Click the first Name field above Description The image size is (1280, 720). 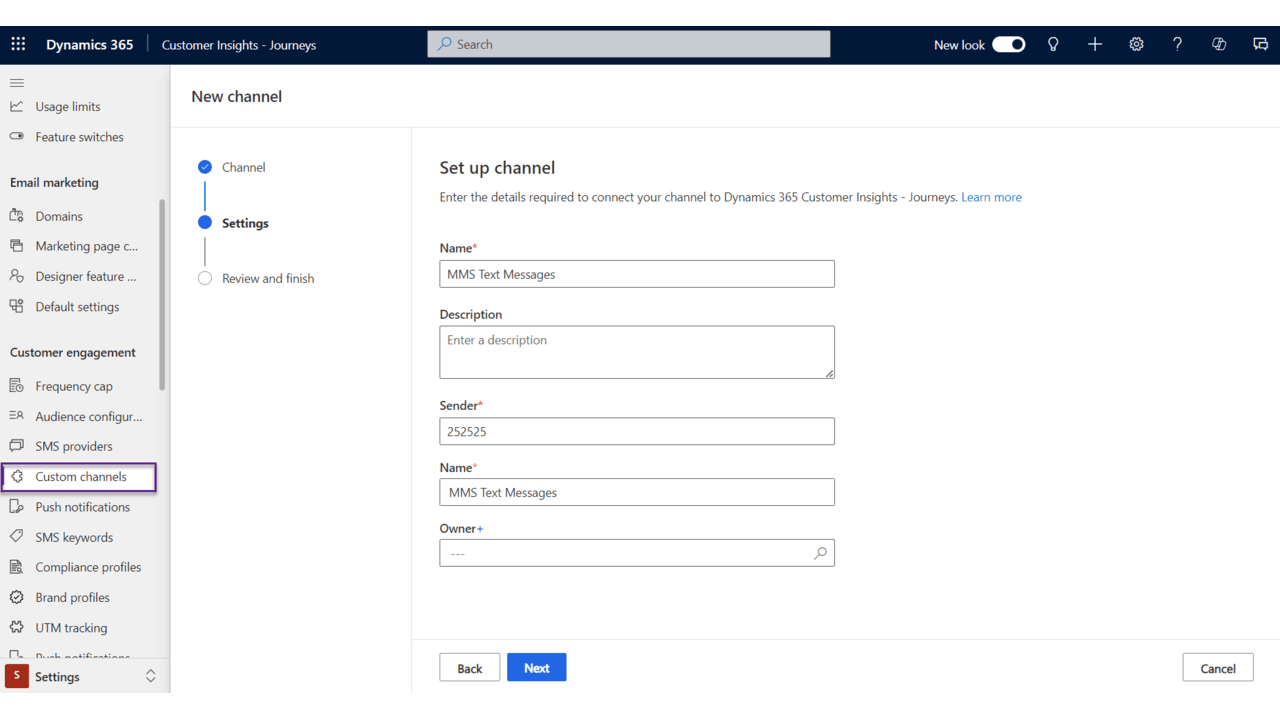[x=637, y=274]
